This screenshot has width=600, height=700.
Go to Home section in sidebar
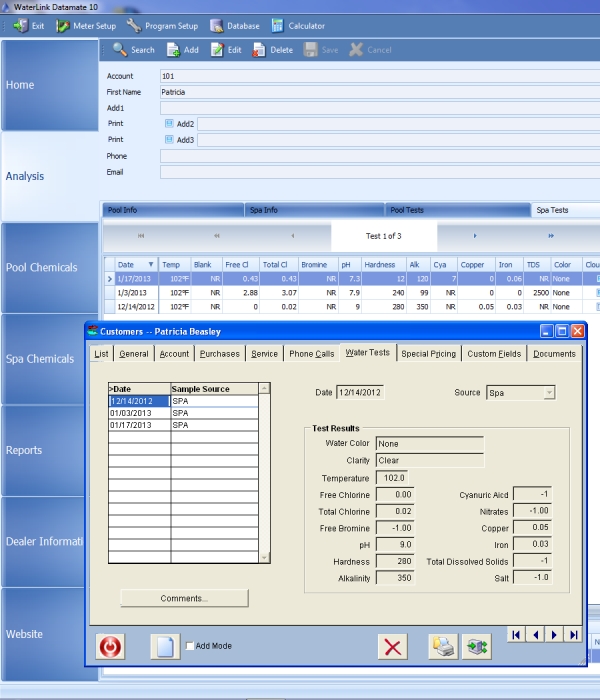[x=50, y=85]
